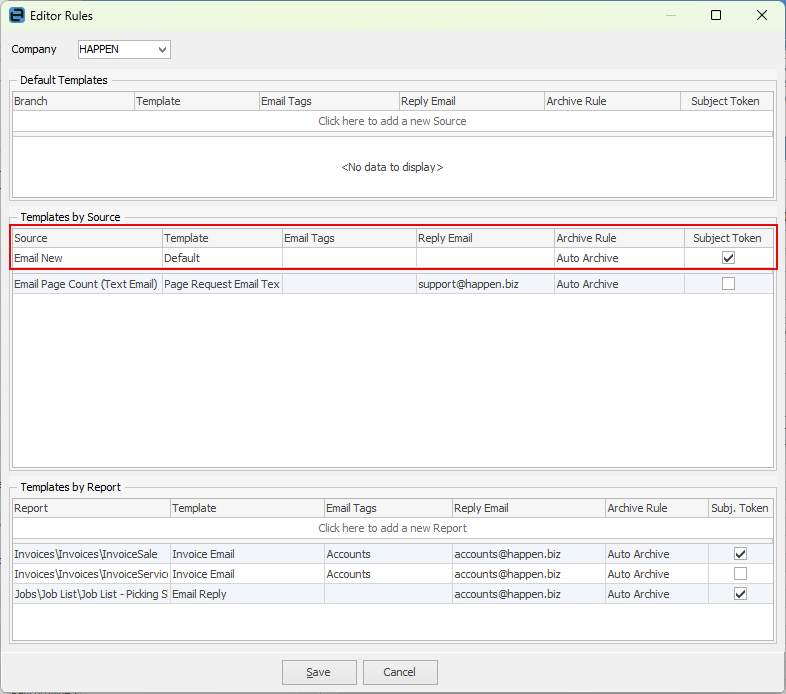
Task: Click Email Tags header in Templates by Source
Action: [x=349, y=238]
